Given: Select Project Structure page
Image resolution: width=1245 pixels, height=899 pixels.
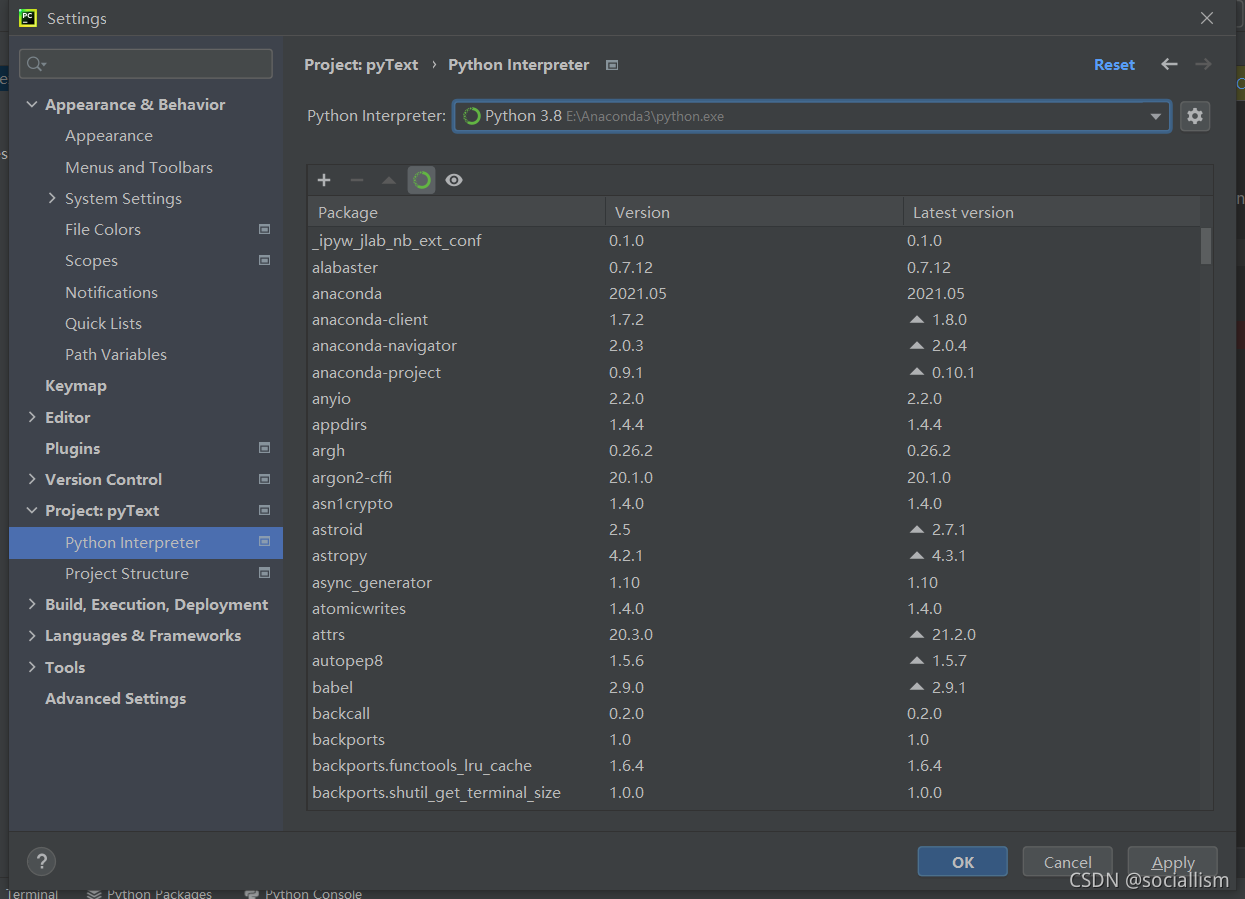Looking at the screenshot, I should tap(127, 573).
